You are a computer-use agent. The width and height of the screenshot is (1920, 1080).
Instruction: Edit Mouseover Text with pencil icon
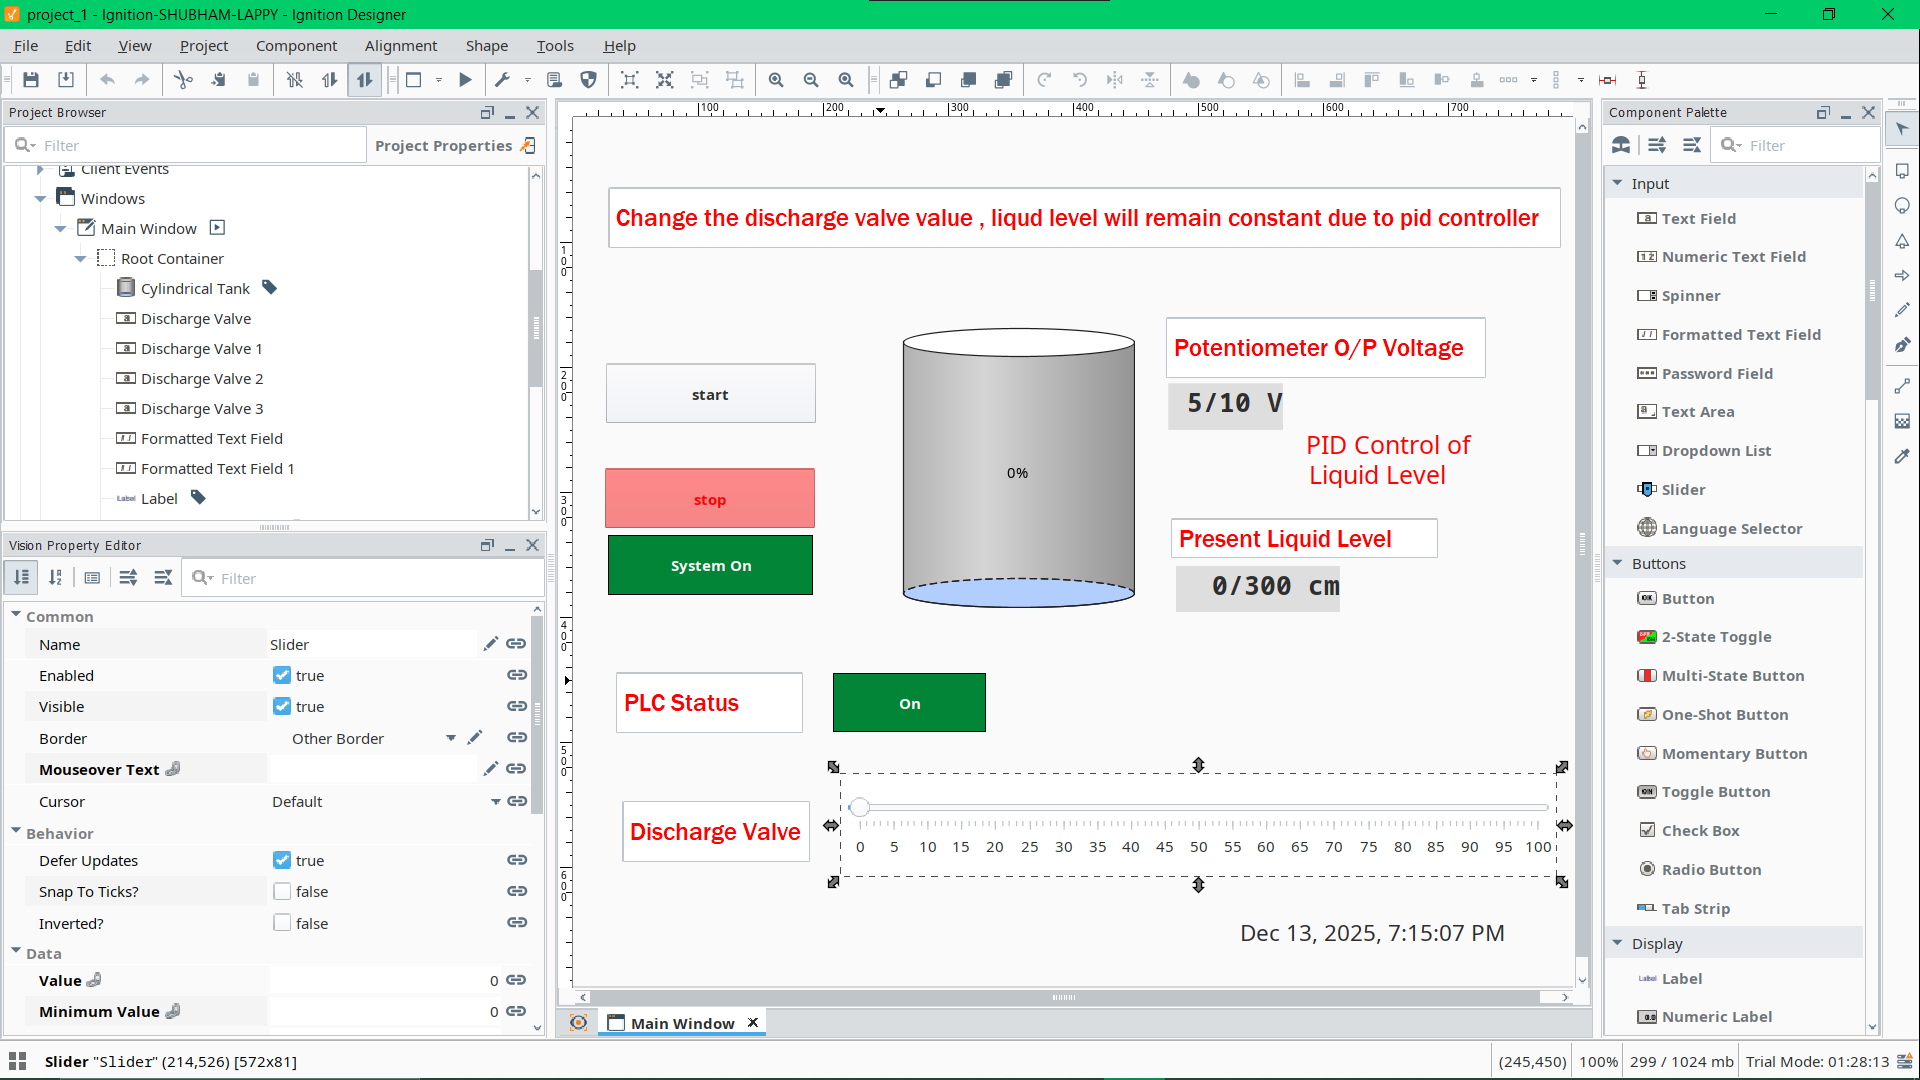[x=490, y=769]
